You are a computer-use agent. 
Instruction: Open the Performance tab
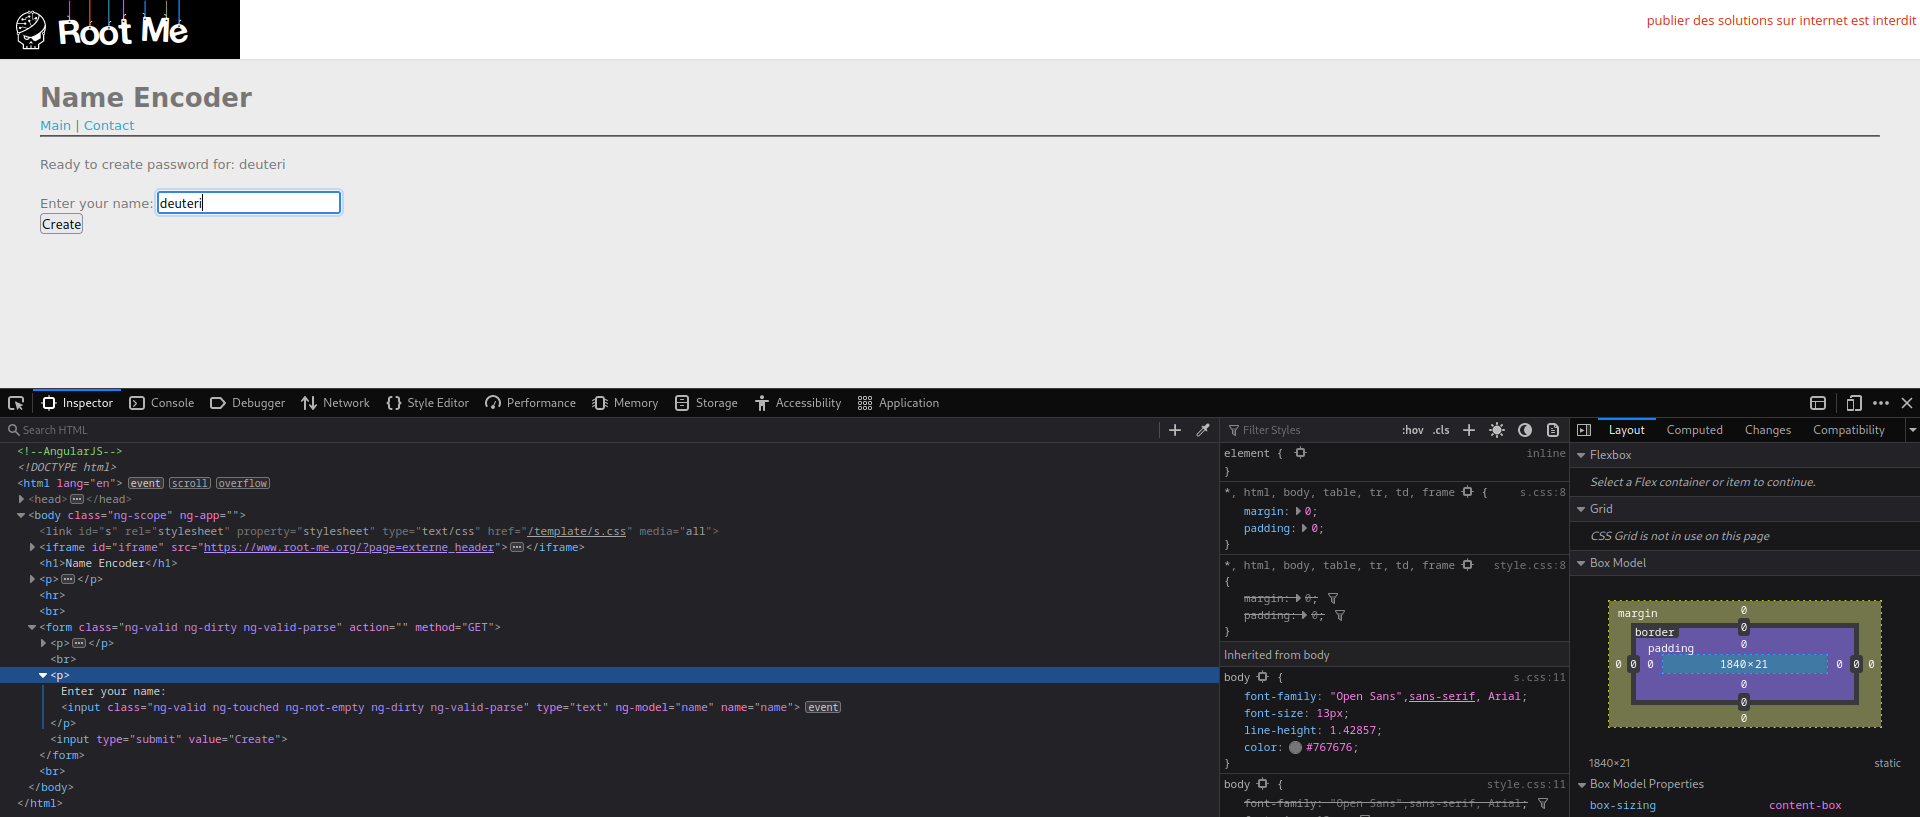point(530,403)
